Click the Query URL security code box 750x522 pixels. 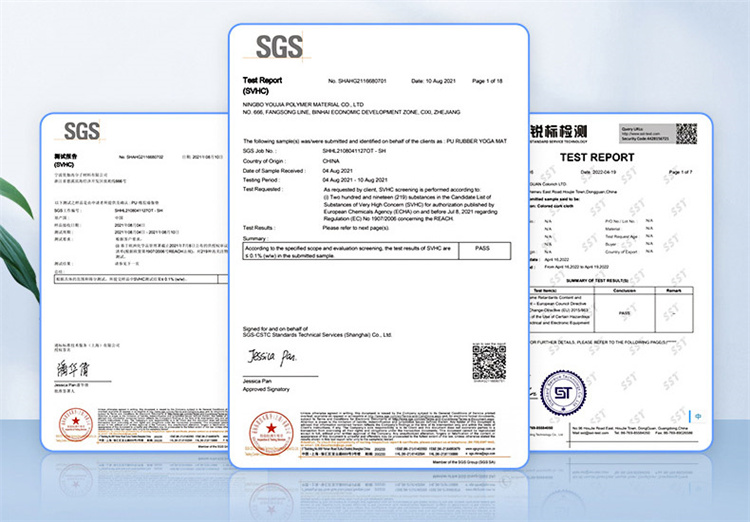pyautogui.click(x=647, y=133)
